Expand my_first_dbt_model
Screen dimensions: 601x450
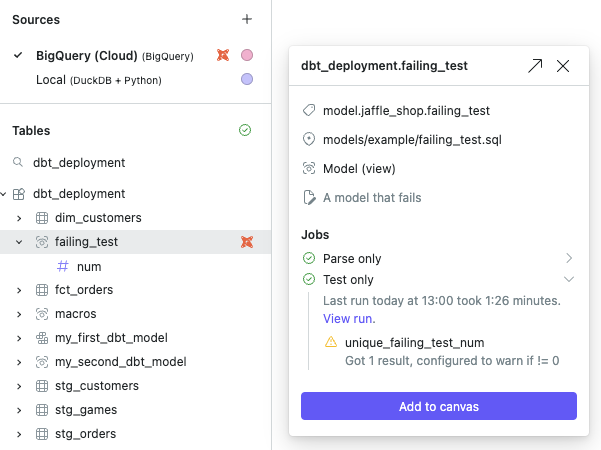(19, 338)
